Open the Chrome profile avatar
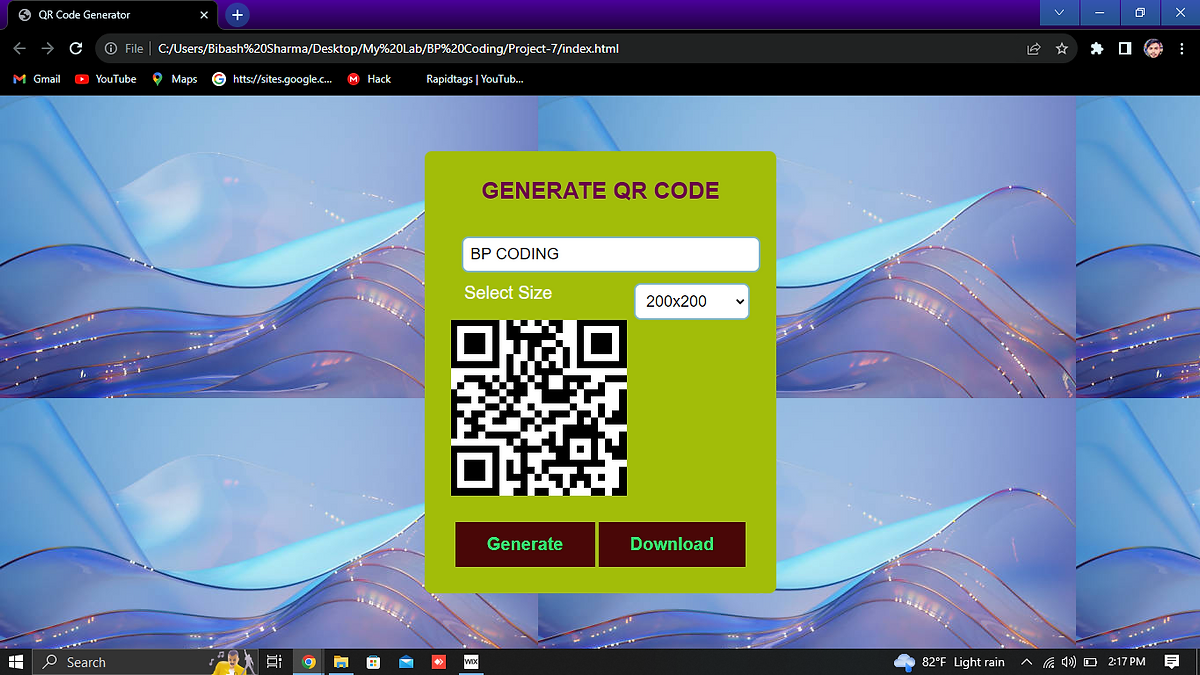The image size is (1200, 675). 1153,48
